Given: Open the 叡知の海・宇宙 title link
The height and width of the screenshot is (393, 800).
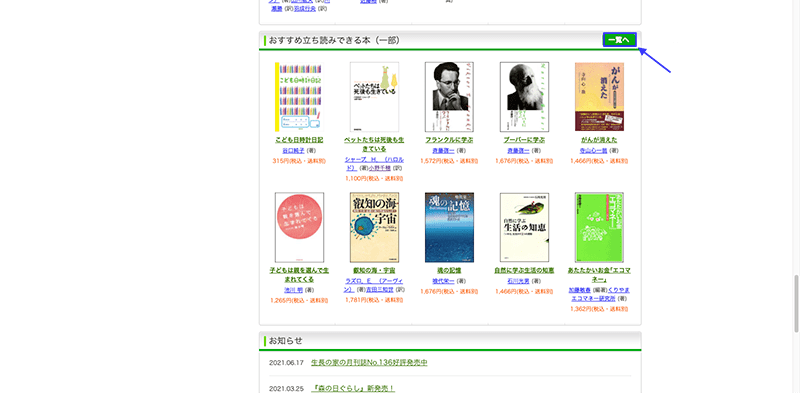Looking at the screenshot, I should point(374,271).
